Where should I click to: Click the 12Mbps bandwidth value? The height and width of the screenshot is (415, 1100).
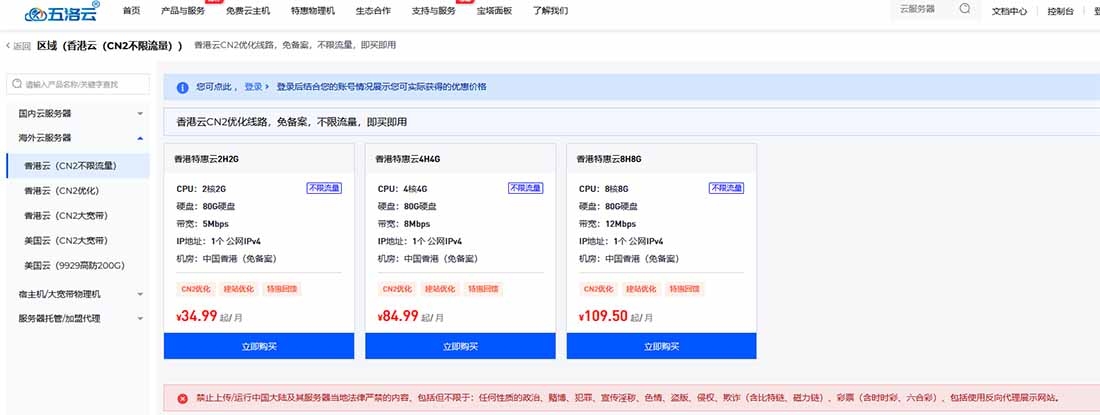point(620,224)
